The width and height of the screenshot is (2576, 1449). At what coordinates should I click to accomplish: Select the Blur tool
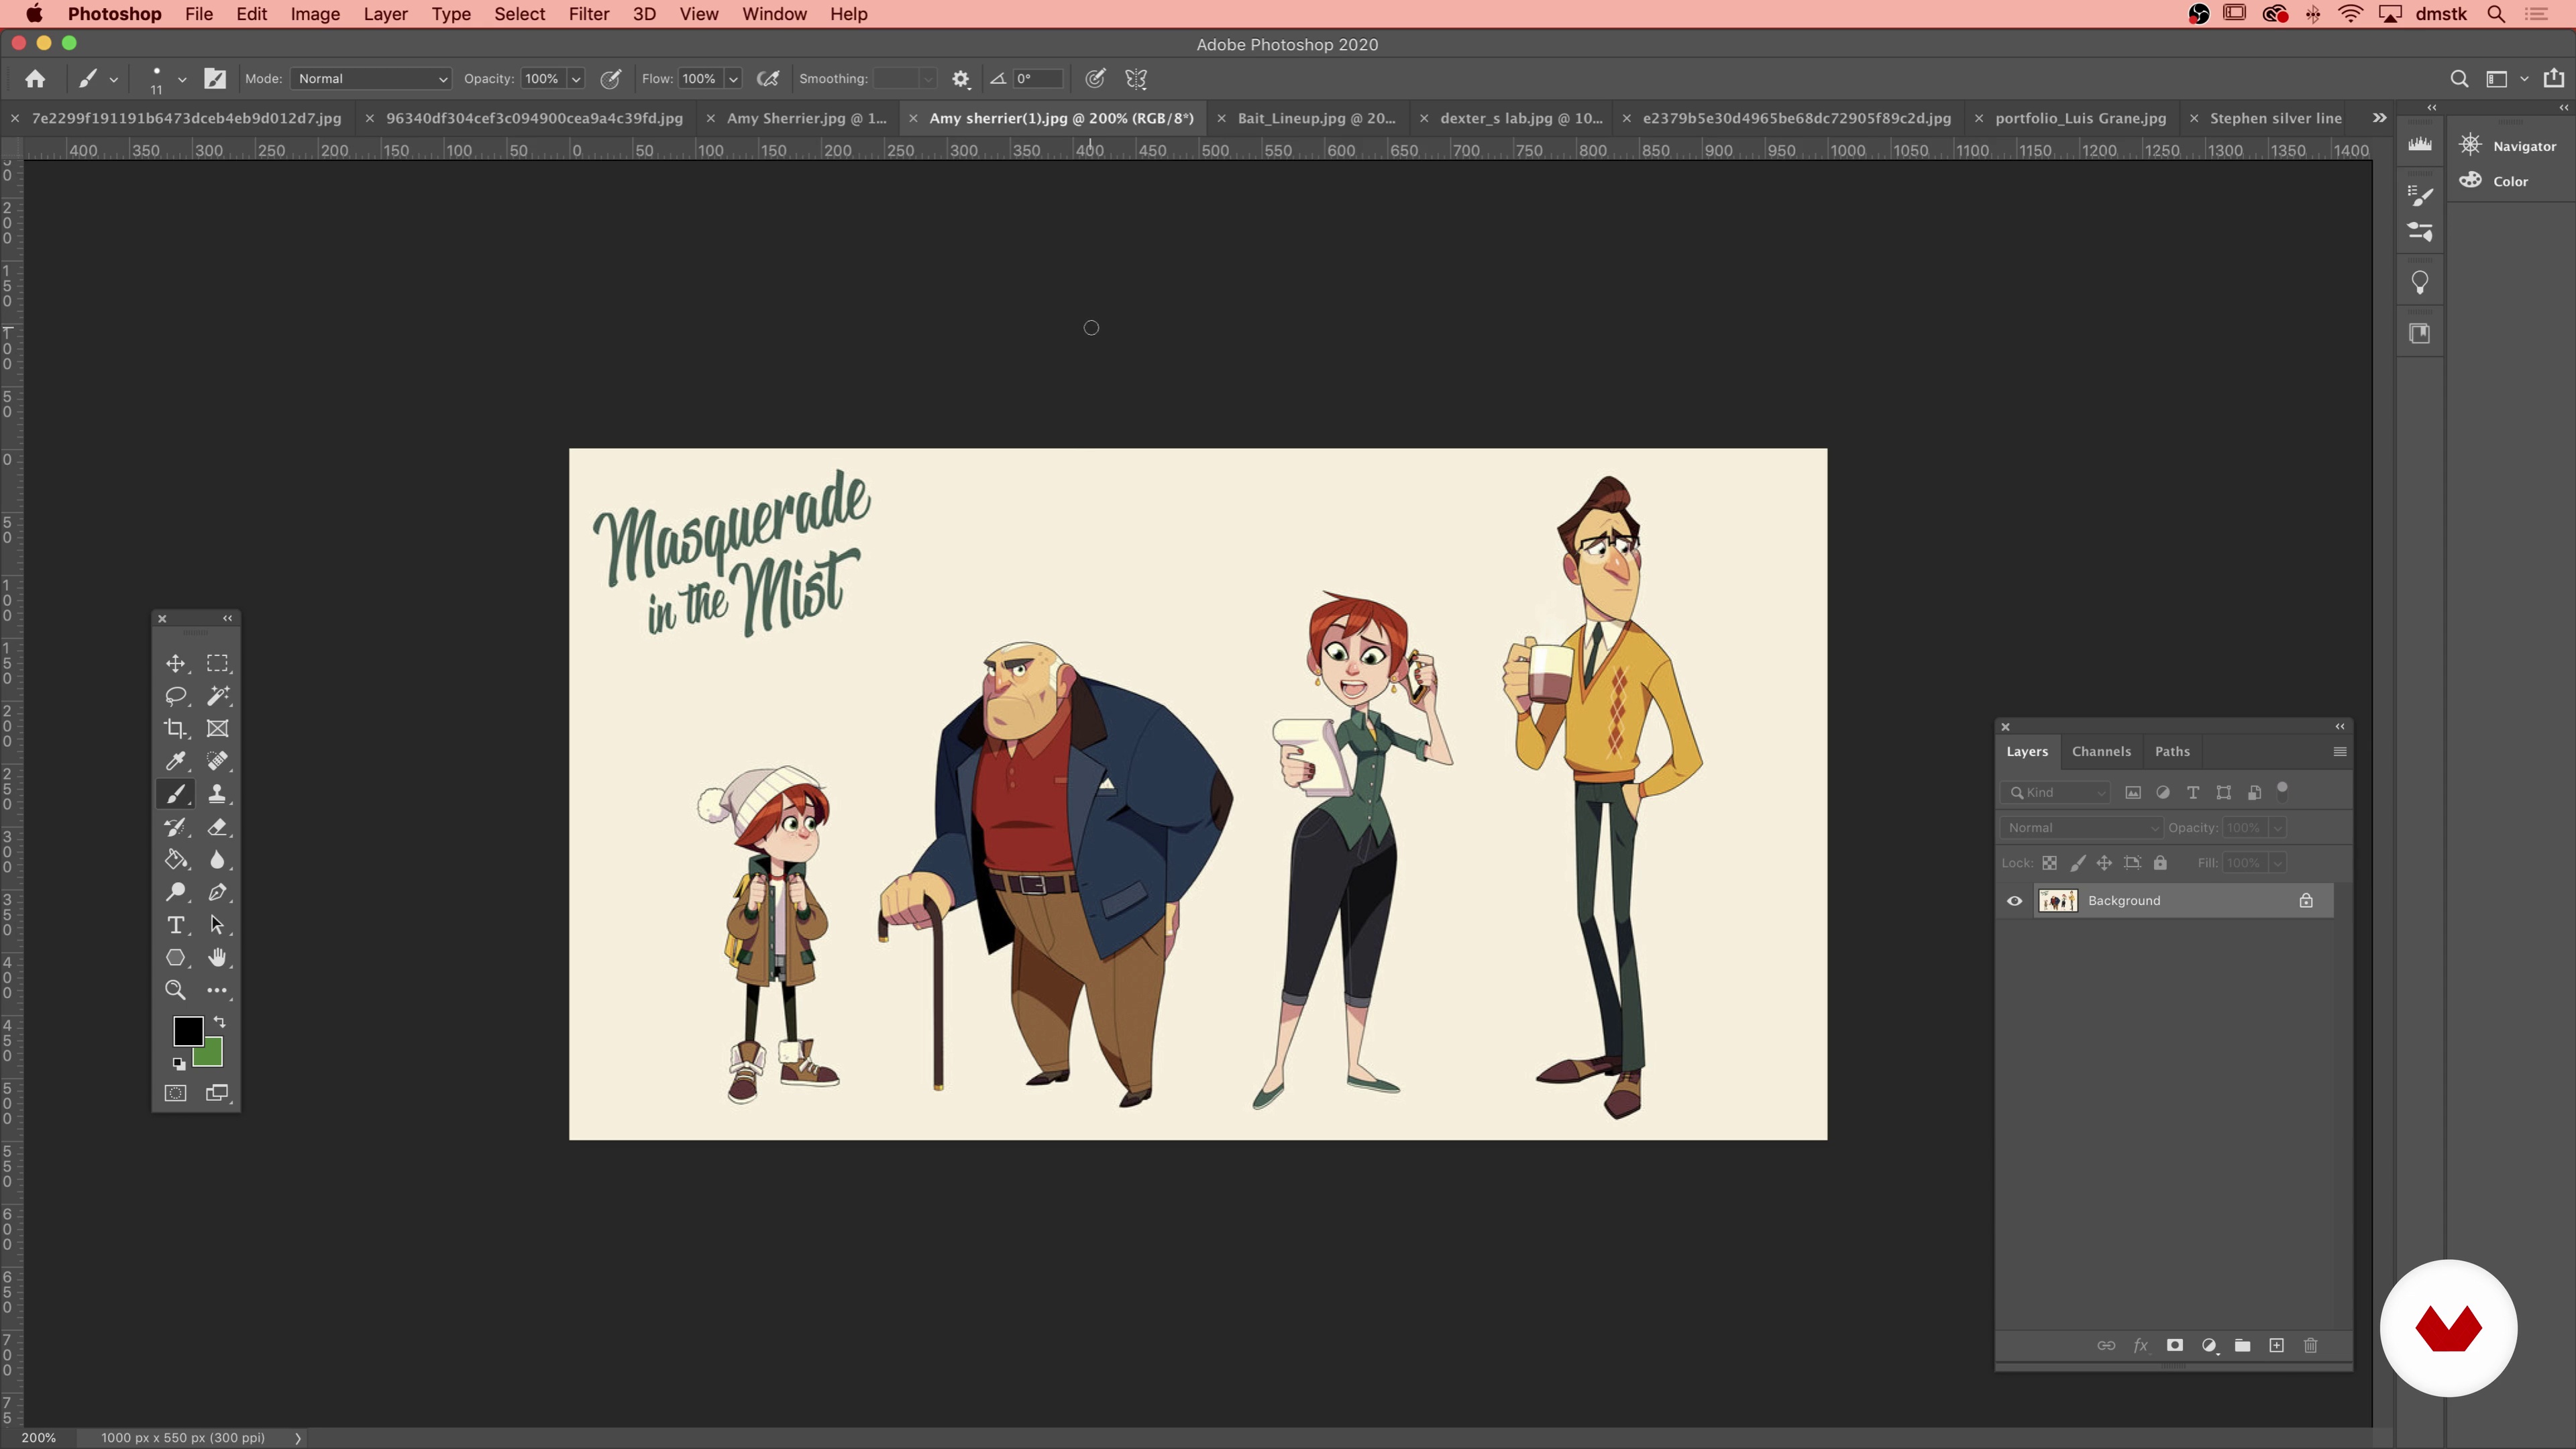[x=217, y=860]
